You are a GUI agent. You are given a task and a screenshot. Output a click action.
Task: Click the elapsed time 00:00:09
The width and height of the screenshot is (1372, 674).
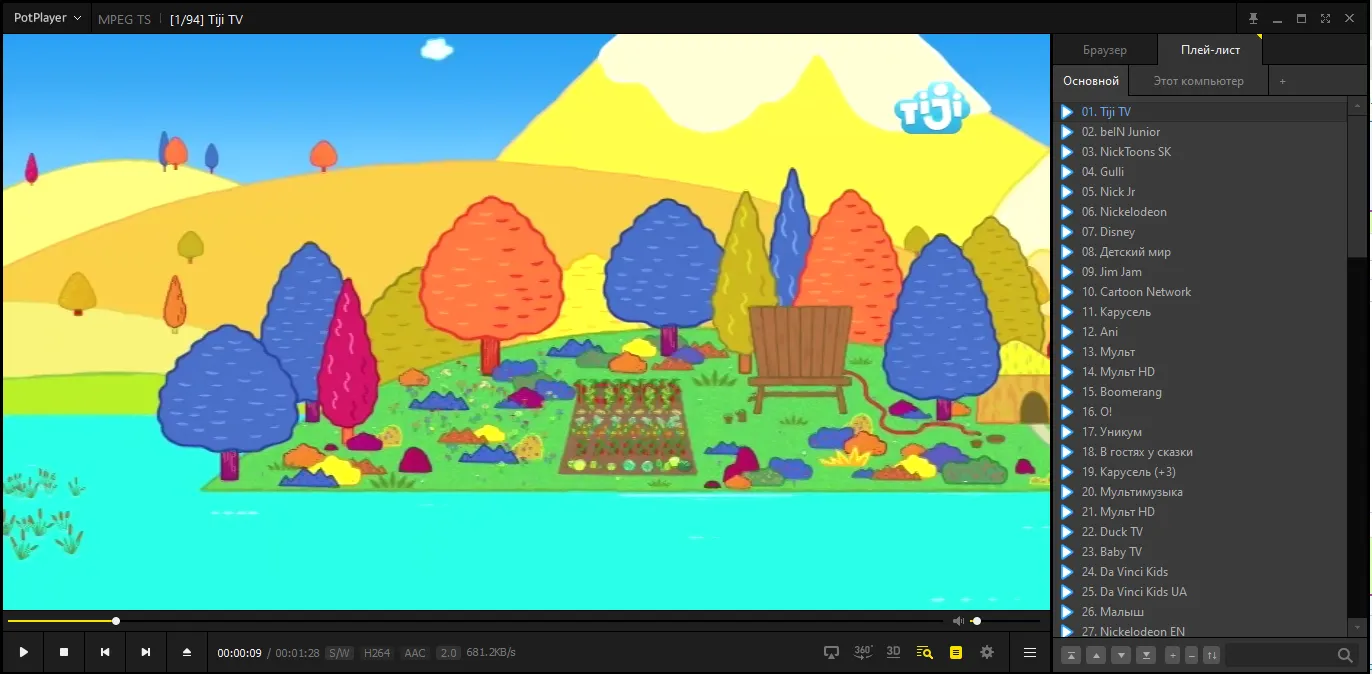click(x=240, y=653)
